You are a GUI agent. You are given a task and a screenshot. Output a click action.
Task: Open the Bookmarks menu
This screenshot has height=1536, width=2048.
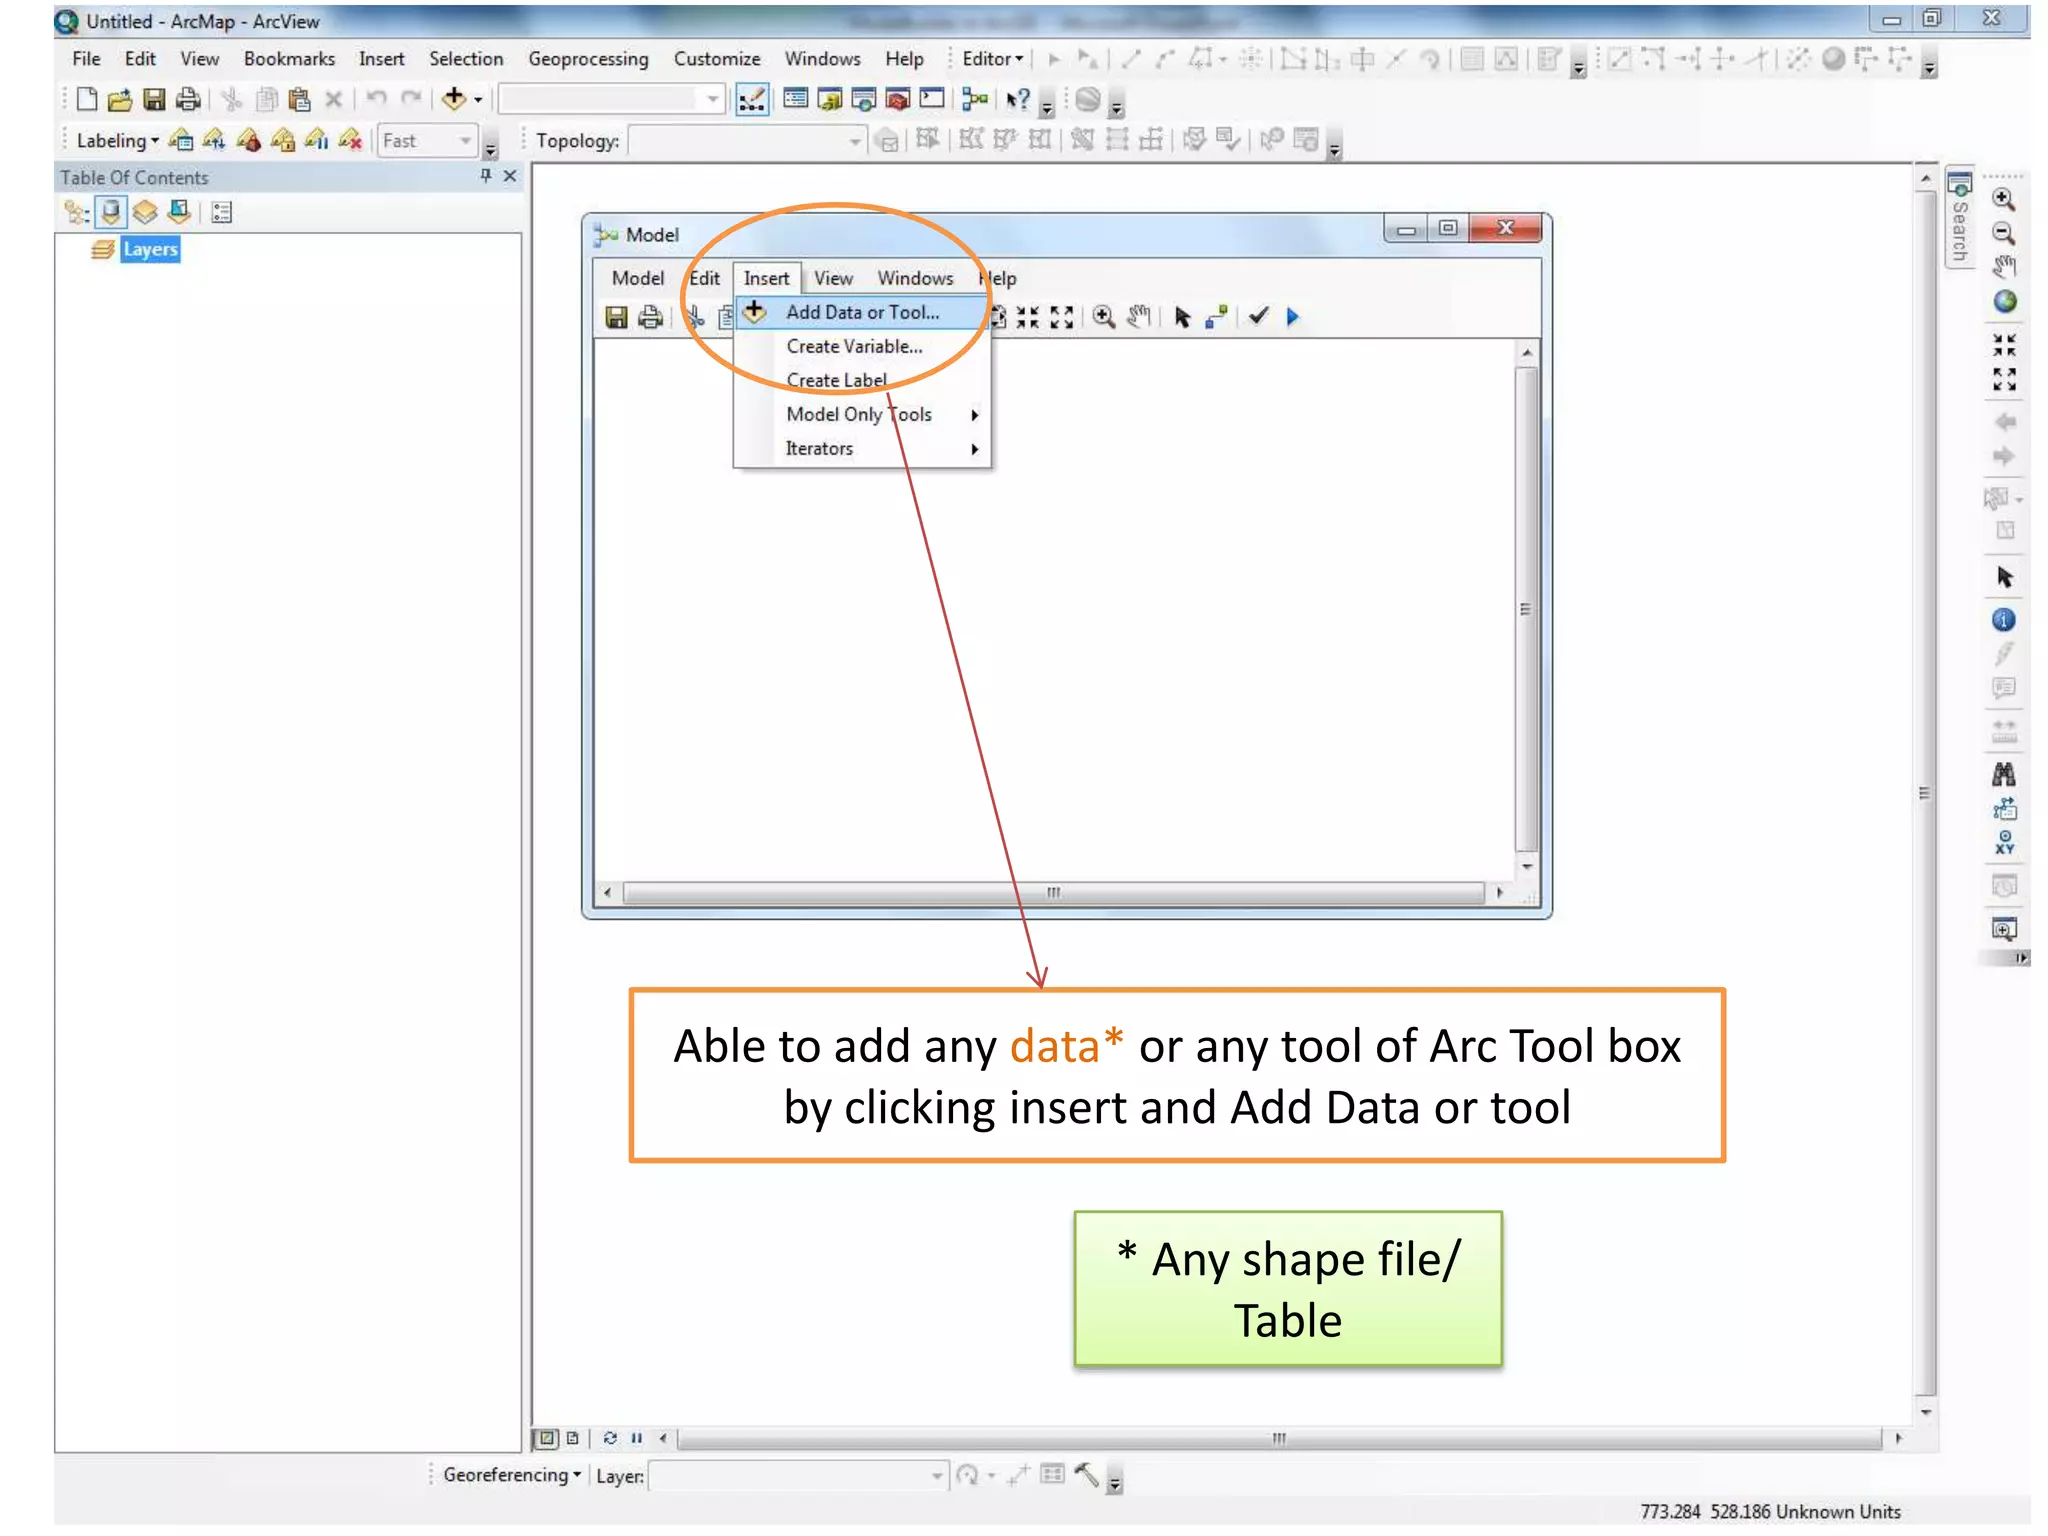289,59
